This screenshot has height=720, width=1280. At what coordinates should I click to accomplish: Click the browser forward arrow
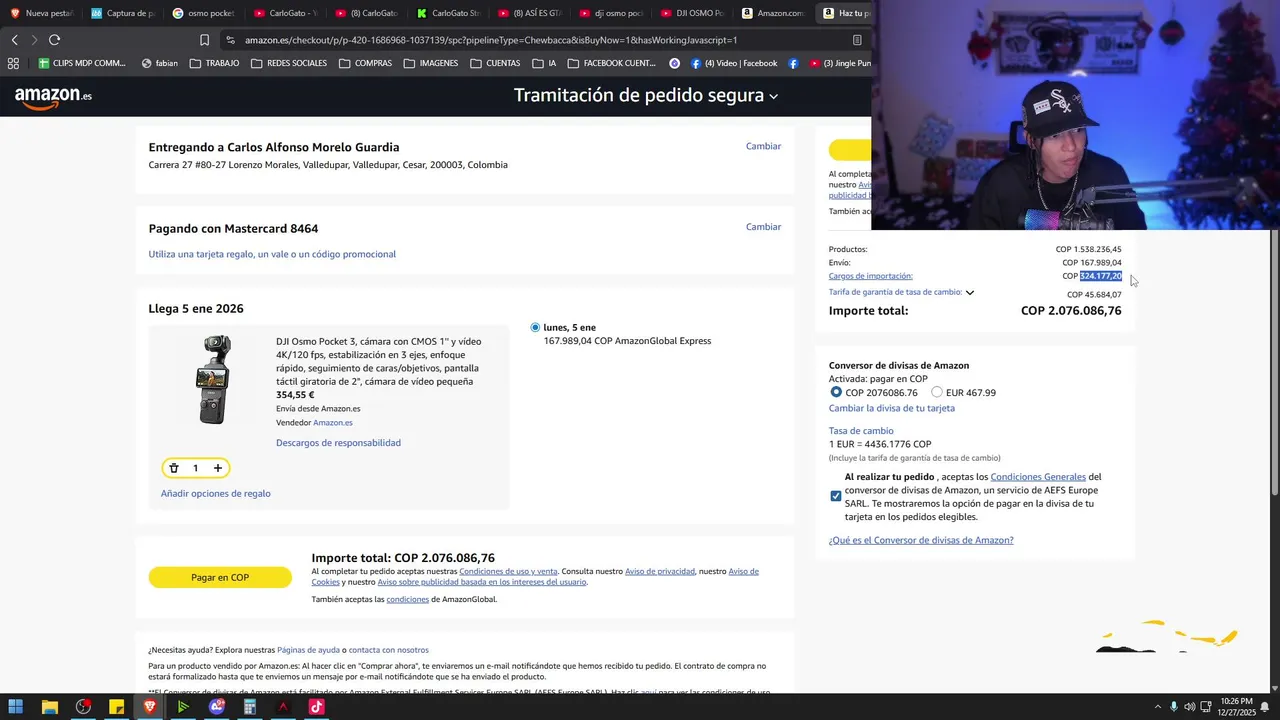pyautogui.click(x=34, y=40)
